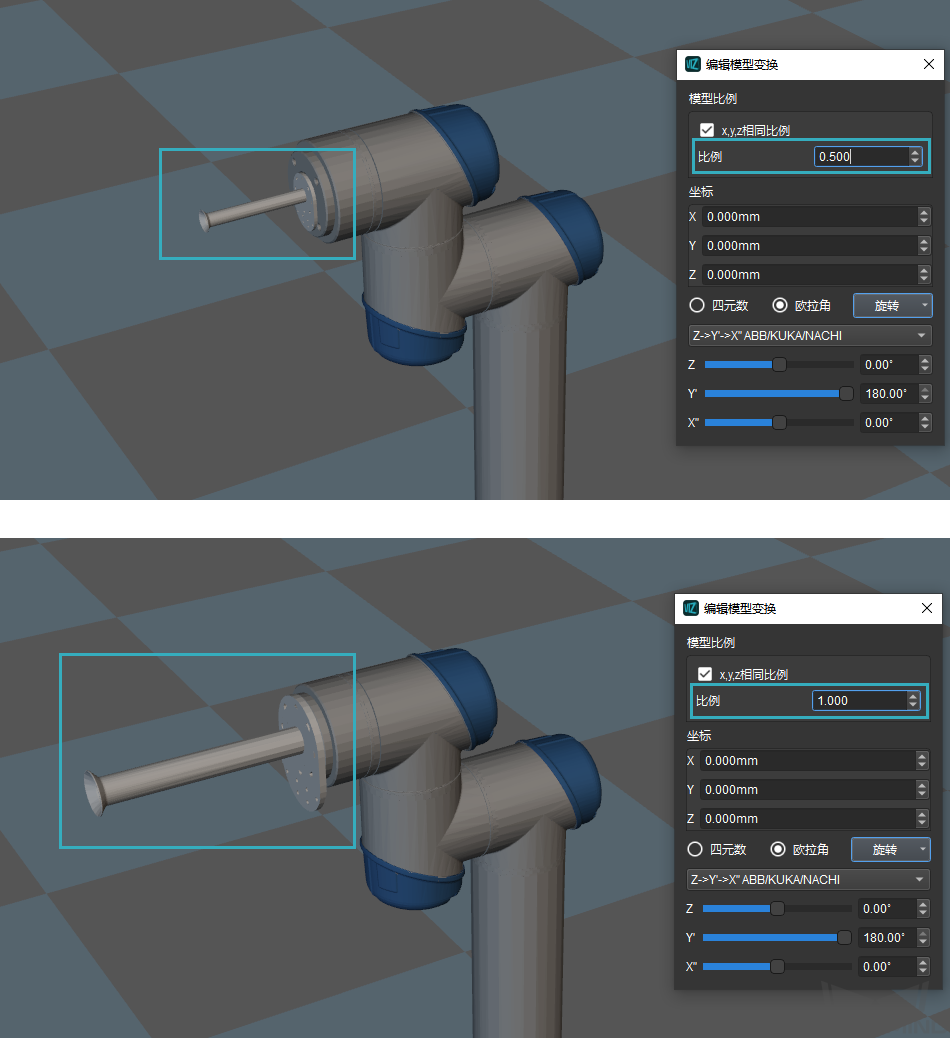Select 欧拉角 radio in the 1.000 scale dialog
The height and width of the screenshot is (1038, 950).
[778, 849]
